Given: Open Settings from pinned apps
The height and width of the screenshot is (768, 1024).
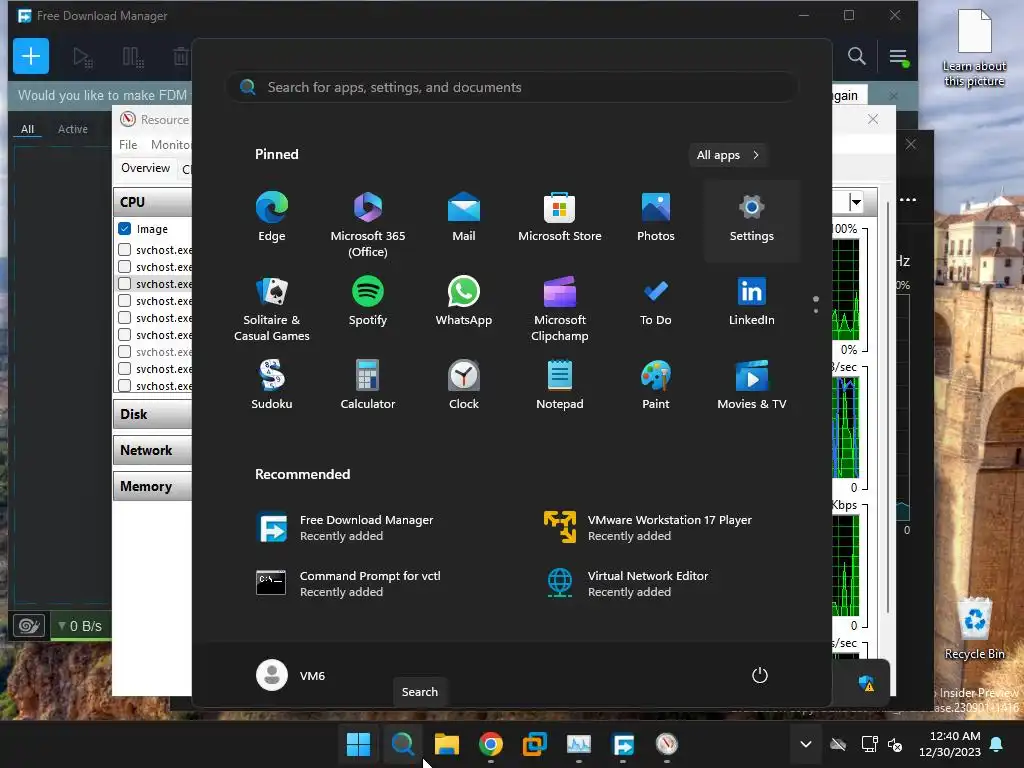Looking at the screenshot, I should pos(752,220).
